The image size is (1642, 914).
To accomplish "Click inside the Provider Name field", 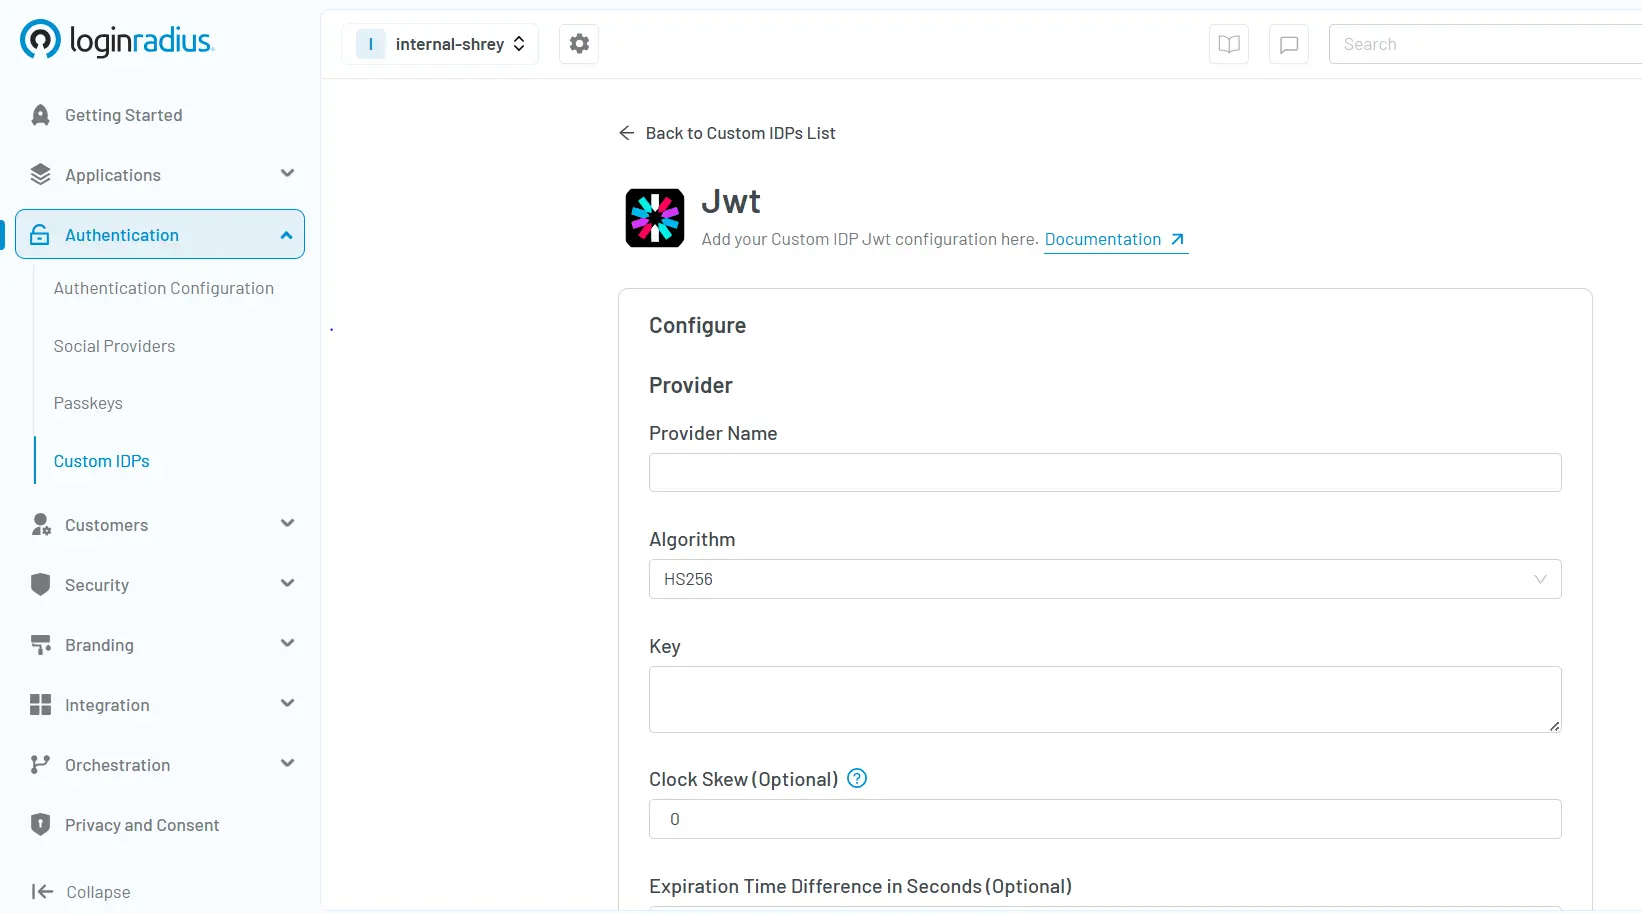I will (x=1104, y=472).
